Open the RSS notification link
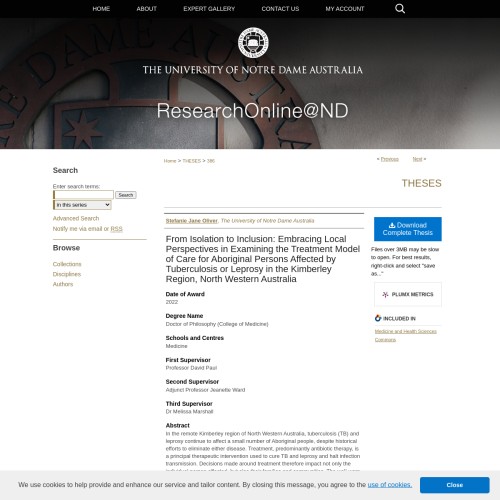The image size is (500, 500). 116,229
